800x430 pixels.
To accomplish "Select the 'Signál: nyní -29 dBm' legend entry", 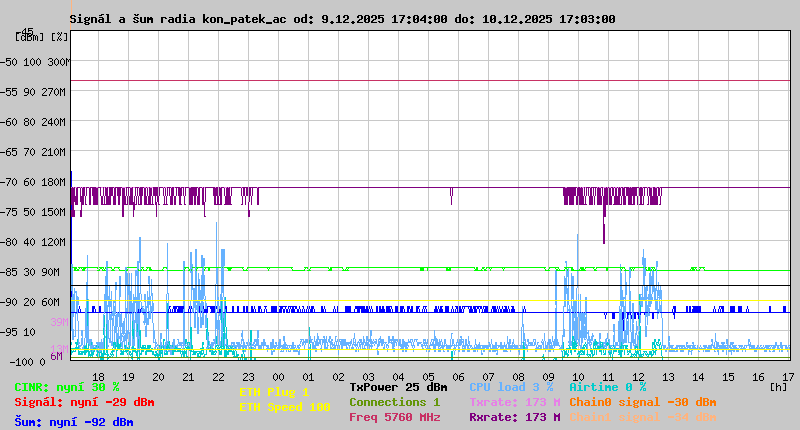I will click(x=84, y=402).
